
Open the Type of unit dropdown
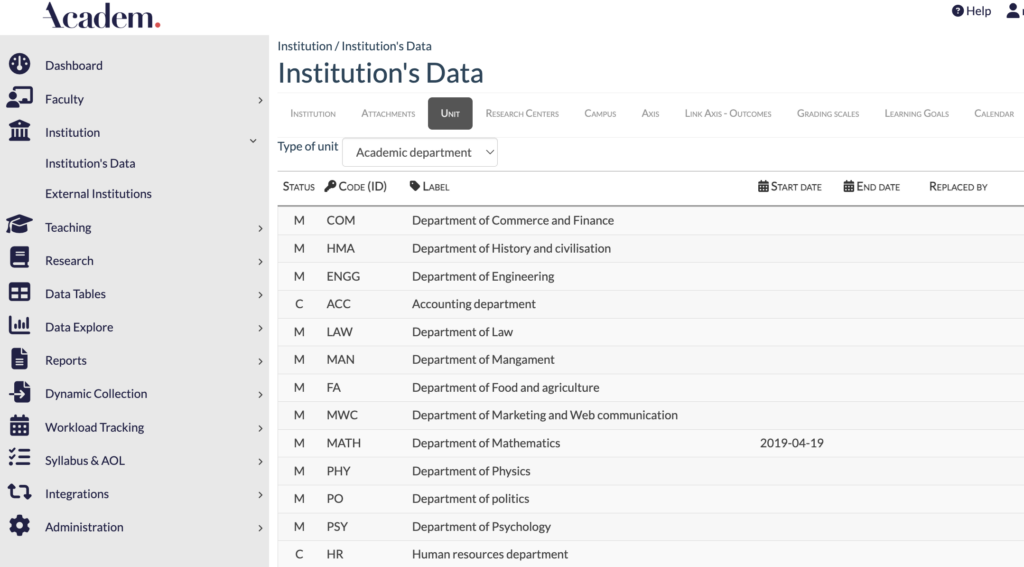point(420,152)
